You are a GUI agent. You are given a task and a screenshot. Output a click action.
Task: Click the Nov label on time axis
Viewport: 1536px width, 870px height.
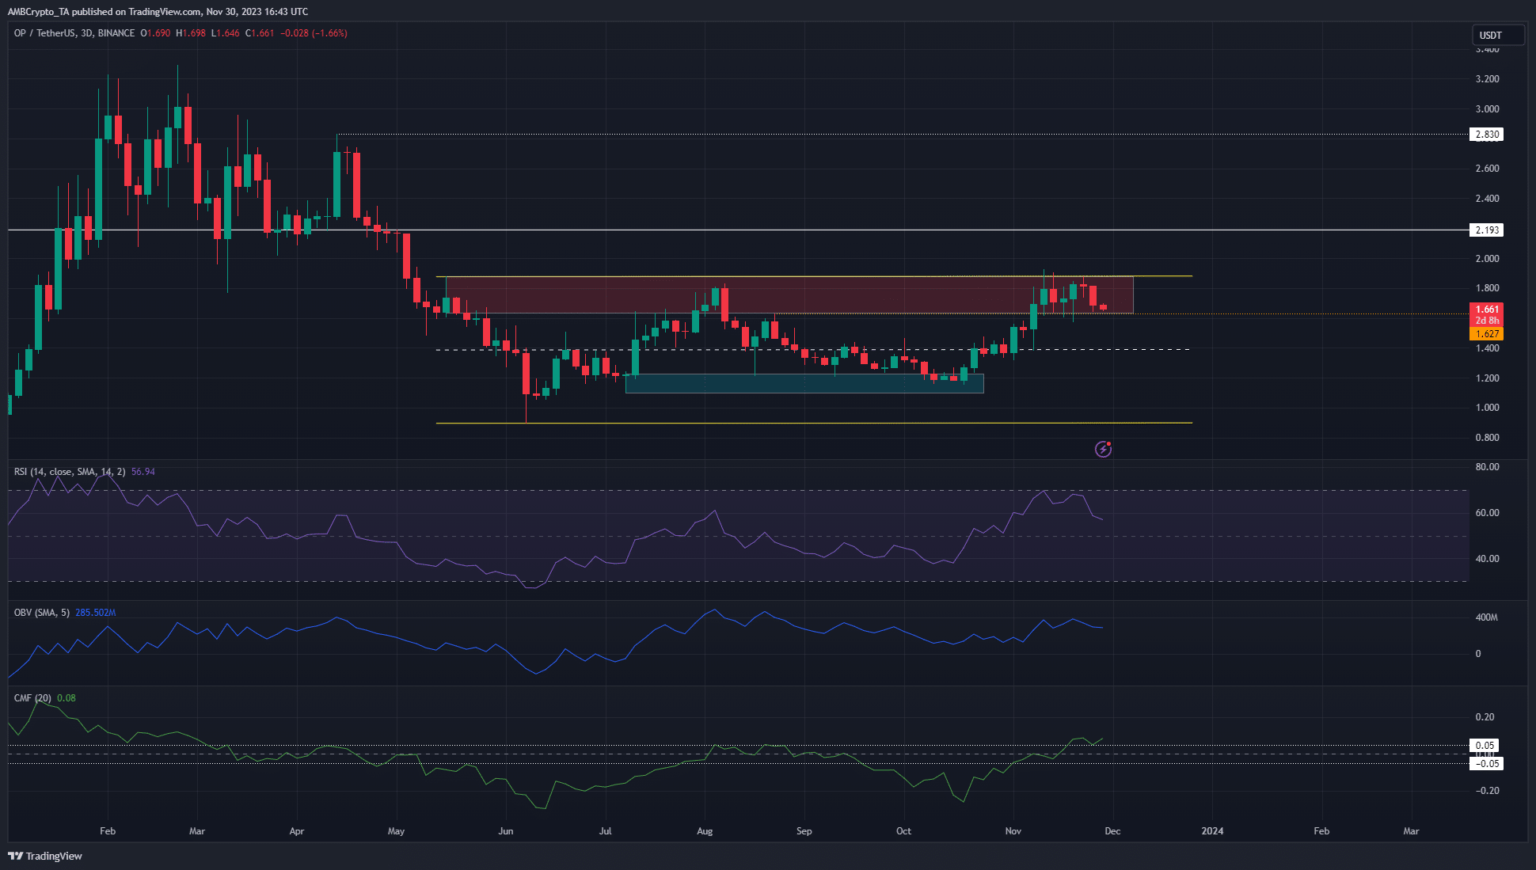pyautogui.click(x=1013, y=831)
